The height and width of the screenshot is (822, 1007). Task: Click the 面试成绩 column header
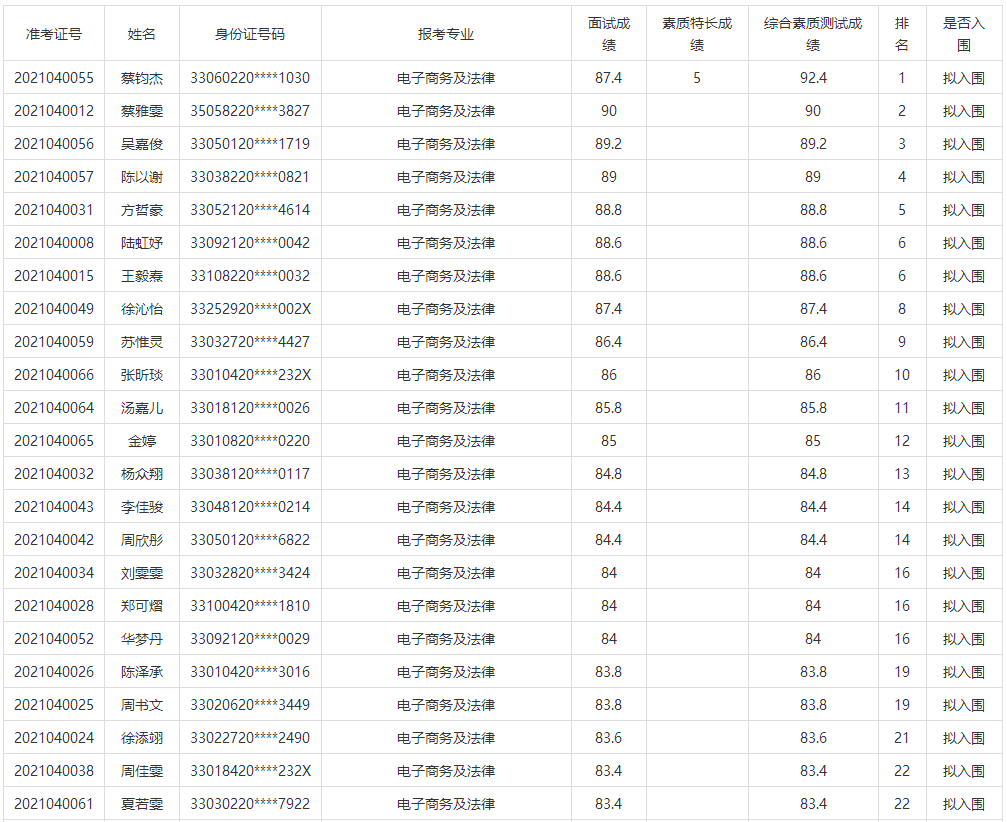coord(609,34)
